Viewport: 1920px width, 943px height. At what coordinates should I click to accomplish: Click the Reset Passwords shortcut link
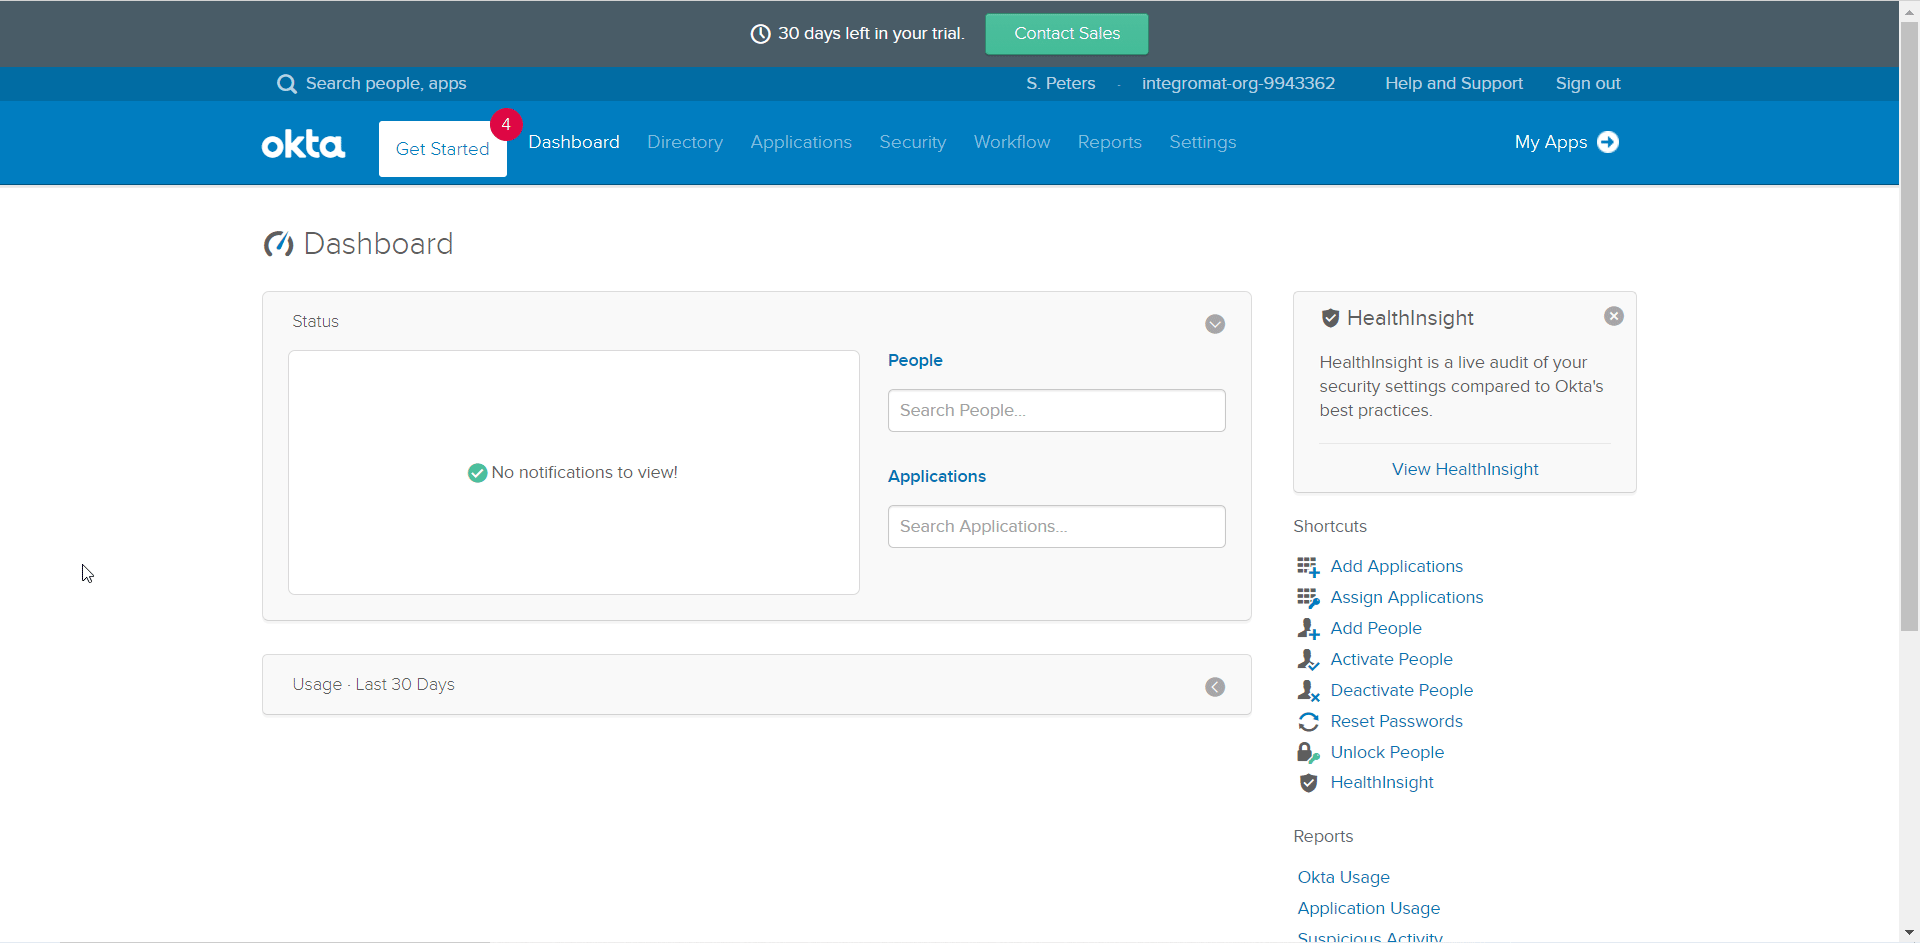tap(1397, 721)
